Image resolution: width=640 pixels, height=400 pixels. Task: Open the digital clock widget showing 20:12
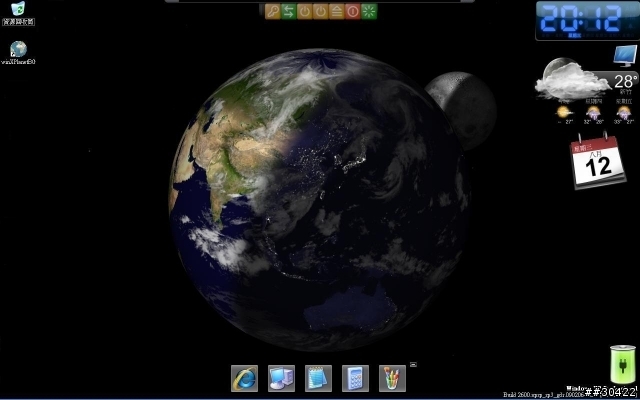click(587, 20)
